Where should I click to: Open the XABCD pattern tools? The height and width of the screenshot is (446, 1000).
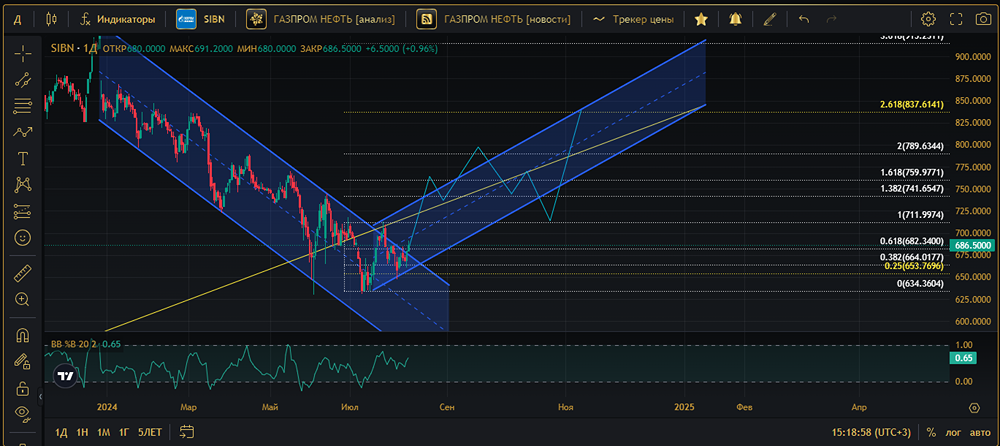click(x=23, y=185)
